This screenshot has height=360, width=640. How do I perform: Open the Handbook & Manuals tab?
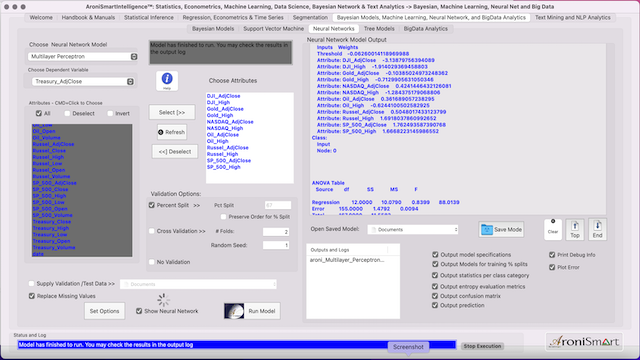tap(88, 18)
